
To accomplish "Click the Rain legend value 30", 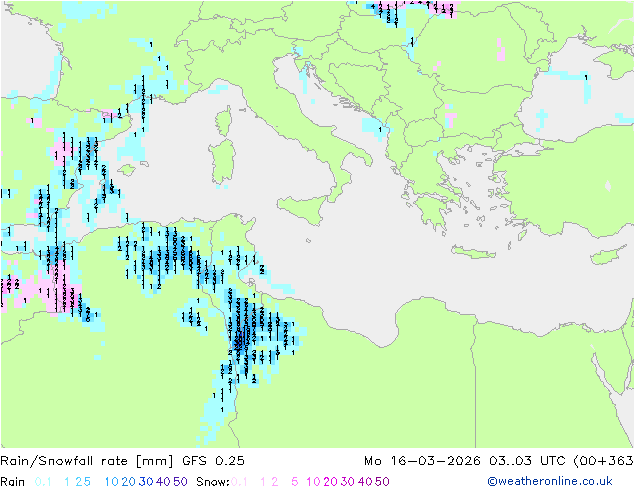I will (146, 482).
